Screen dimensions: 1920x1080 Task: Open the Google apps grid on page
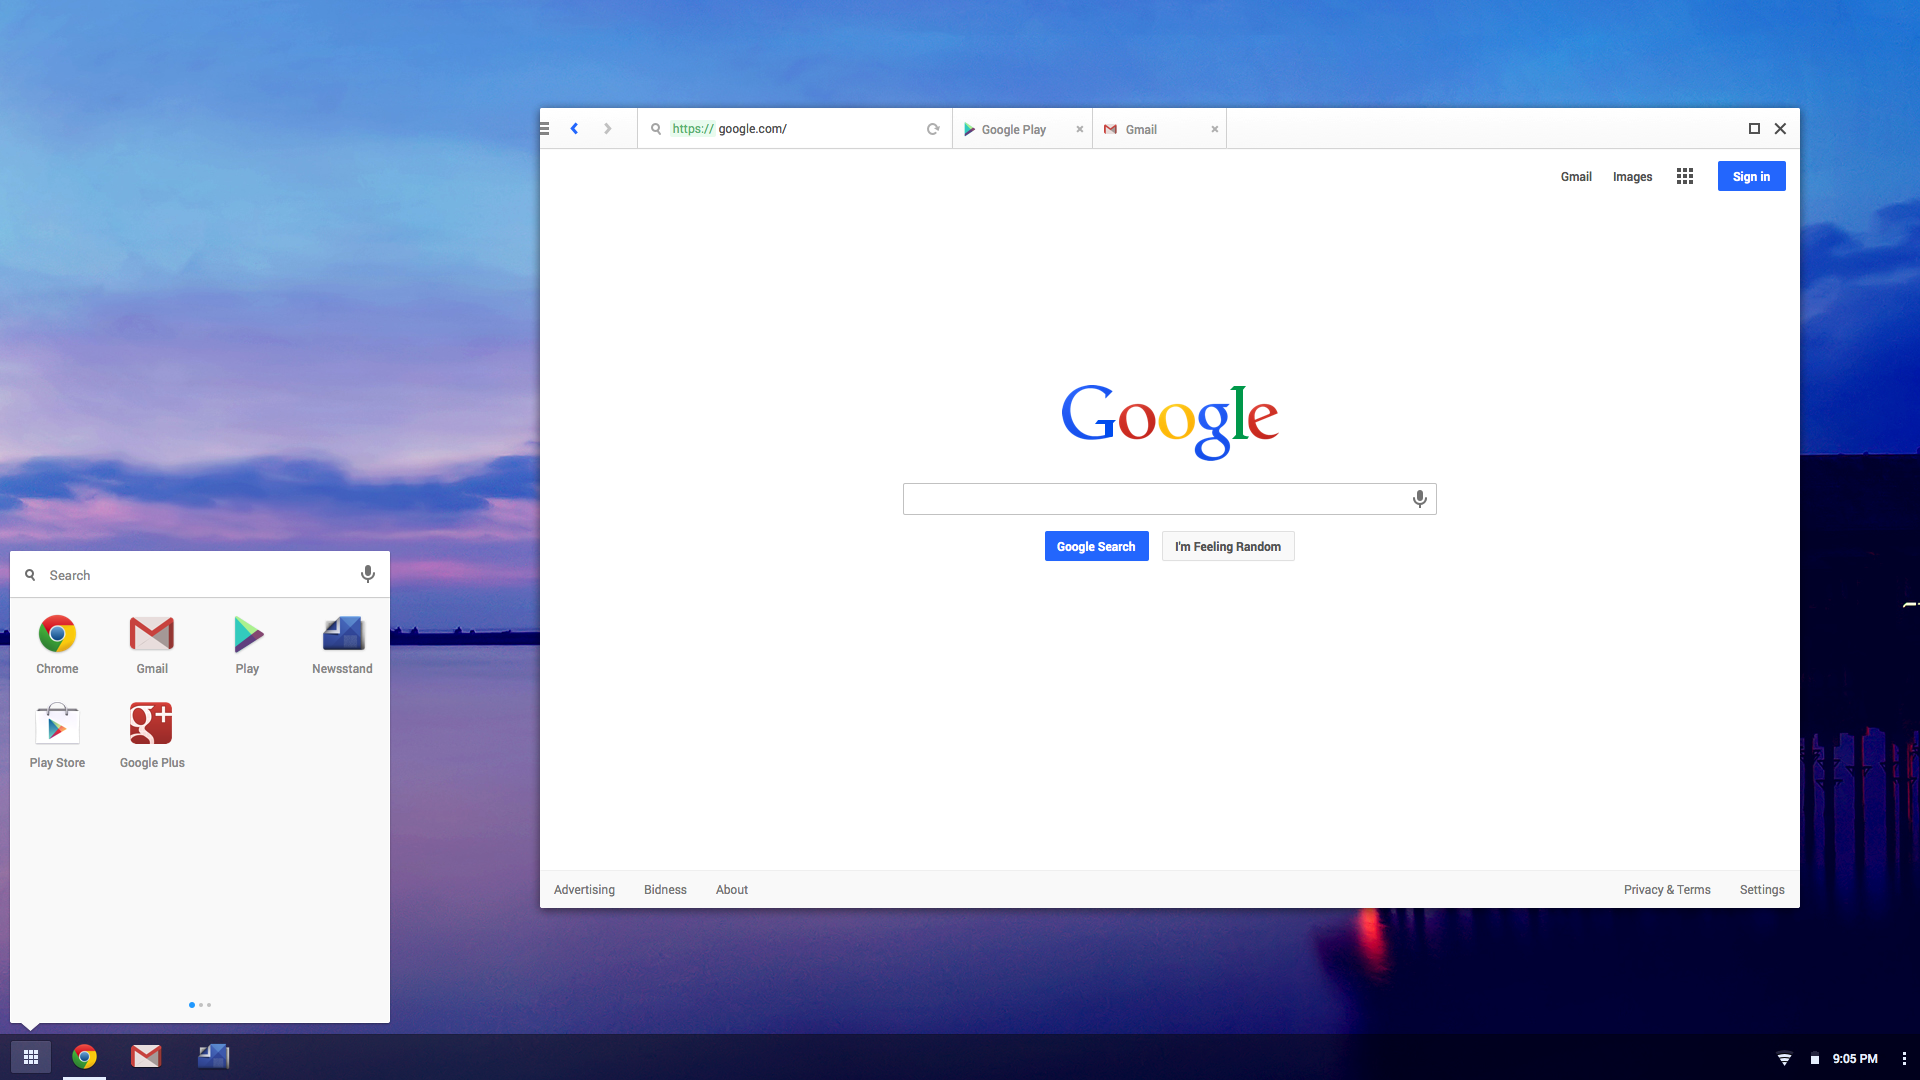(x=1685, y=176)
